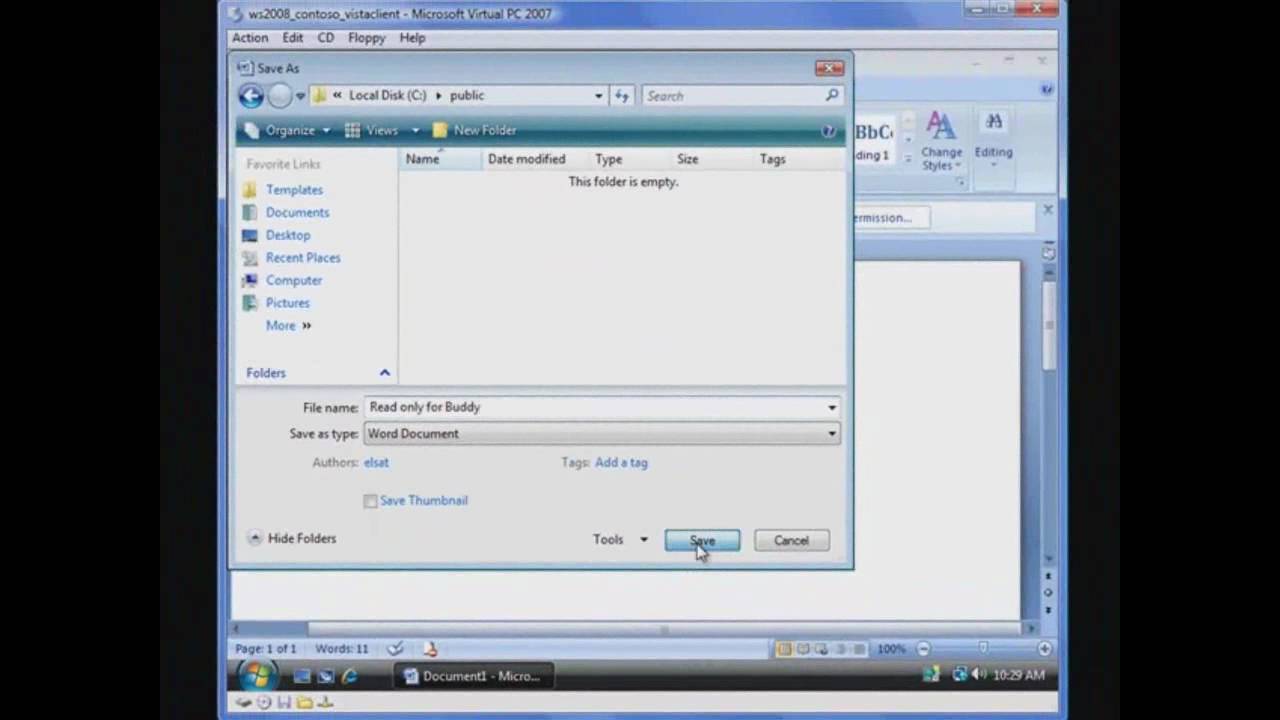Viewport: 1280px width, 720px height.
Task: Open Virtual PC Floppy menu
Action: [366, 38]
